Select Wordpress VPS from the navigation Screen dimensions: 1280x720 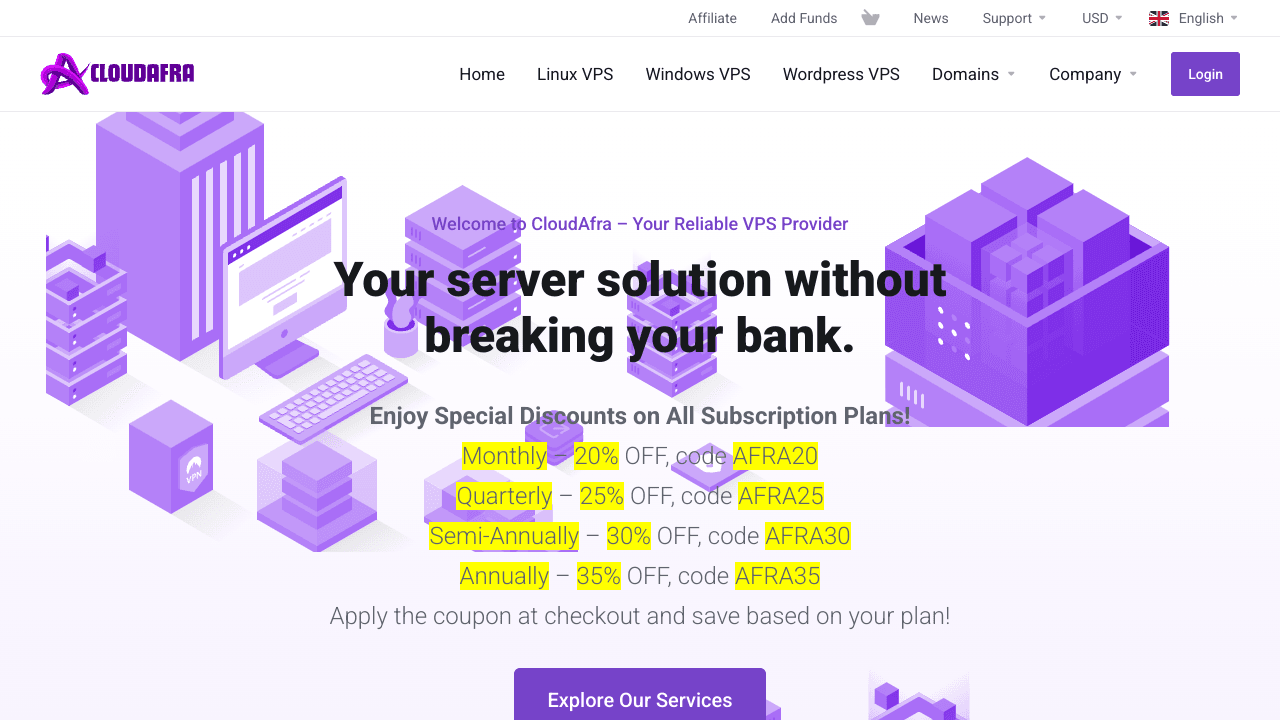tap(841, 73)
